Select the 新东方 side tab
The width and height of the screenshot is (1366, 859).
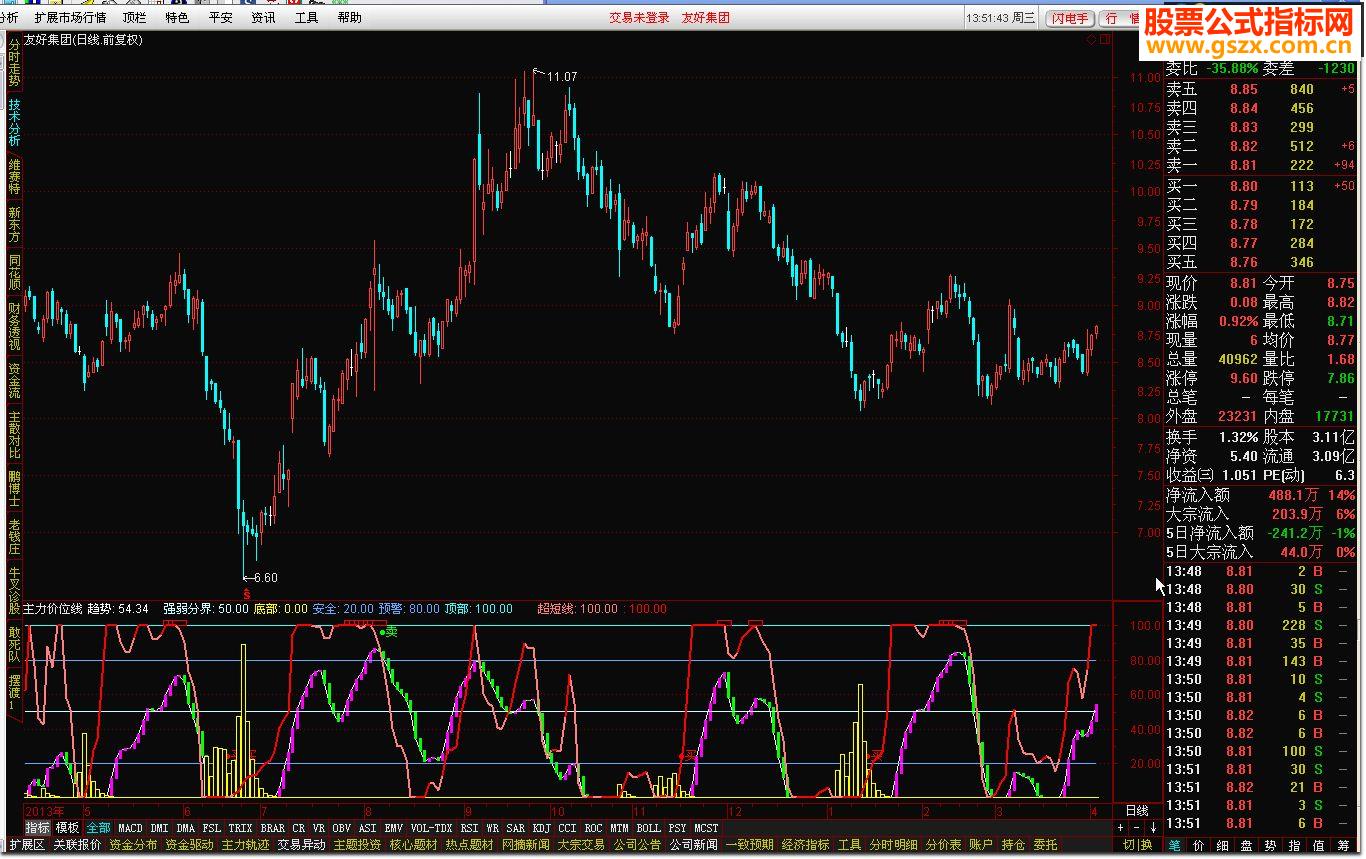14,225
